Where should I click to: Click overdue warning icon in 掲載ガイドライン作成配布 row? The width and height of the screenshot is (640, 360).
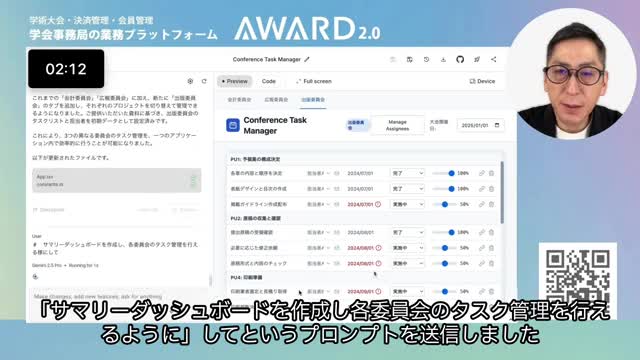tap(378, 204)
